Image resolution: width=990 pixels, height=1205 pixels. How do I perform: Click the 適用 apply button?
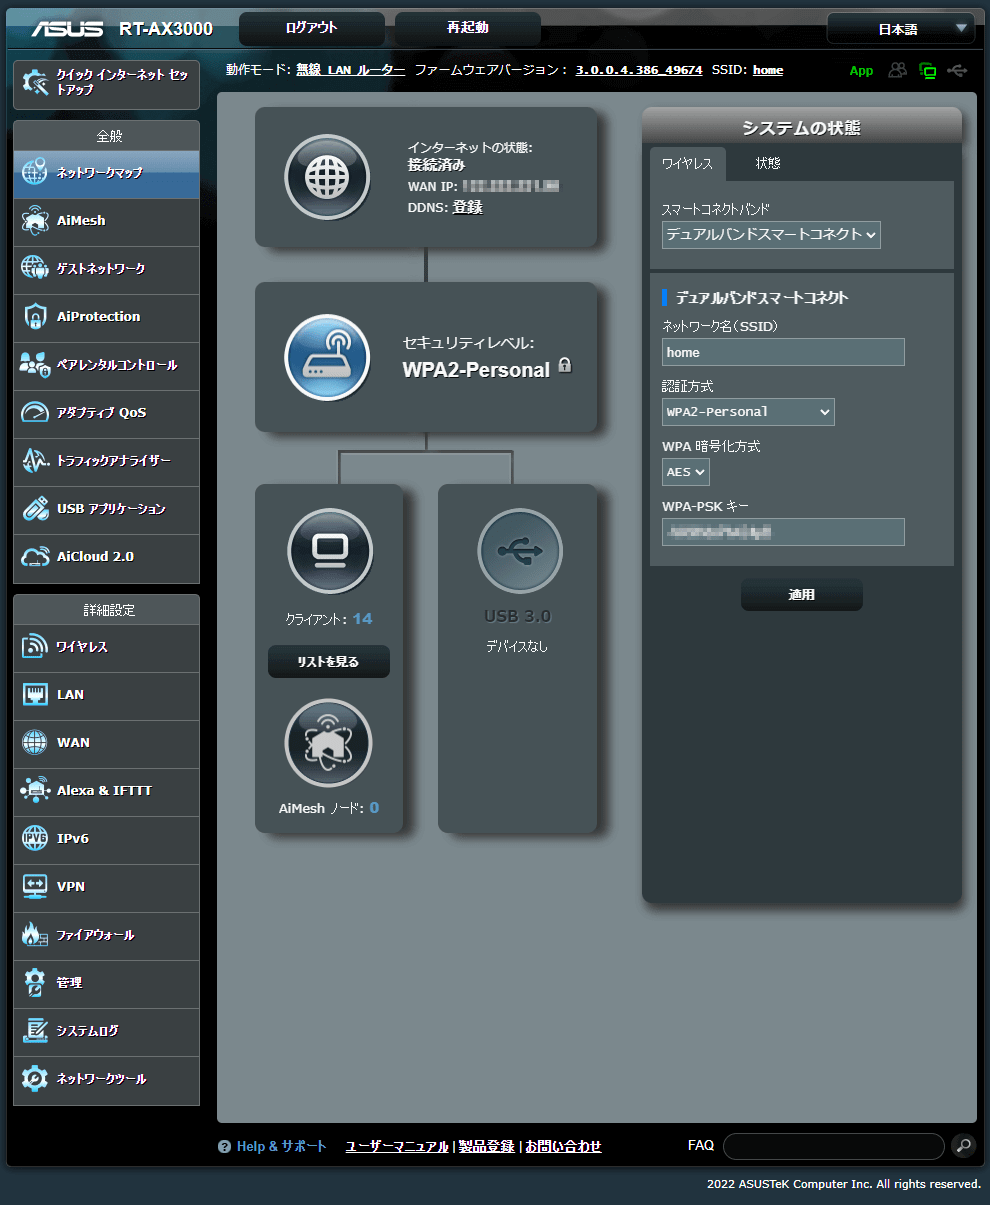pos(801,594)
